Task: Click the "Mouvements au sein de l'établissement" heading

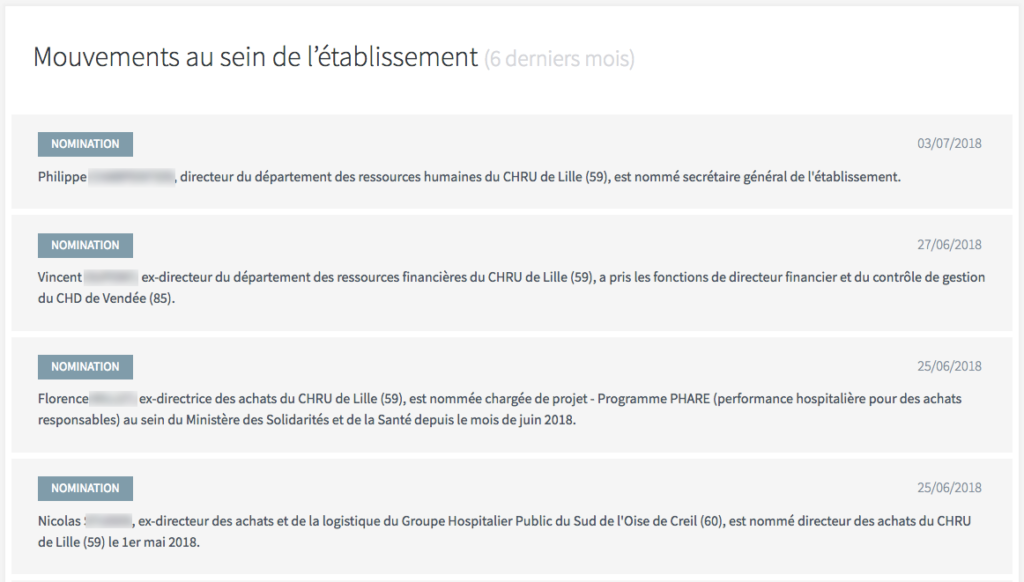Action: pos(256,57)
